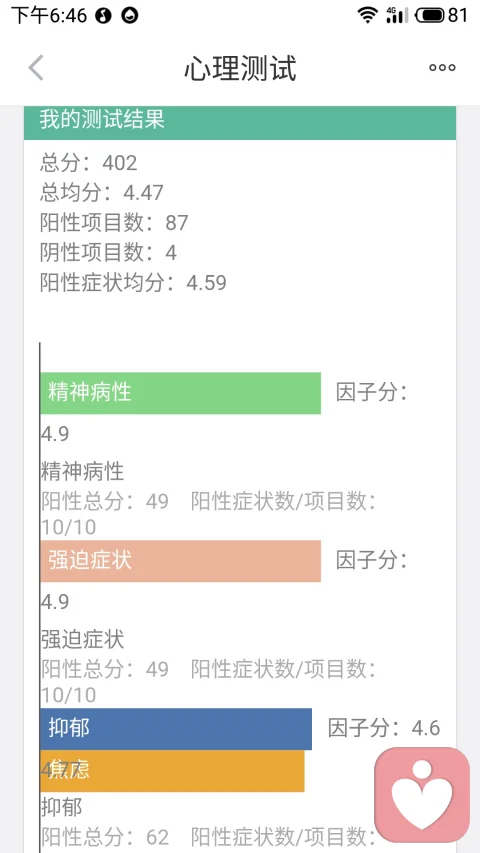This screenshot has width=480, height=853.
Task: Select the orange 焦虑 bar
Action: 172,771
